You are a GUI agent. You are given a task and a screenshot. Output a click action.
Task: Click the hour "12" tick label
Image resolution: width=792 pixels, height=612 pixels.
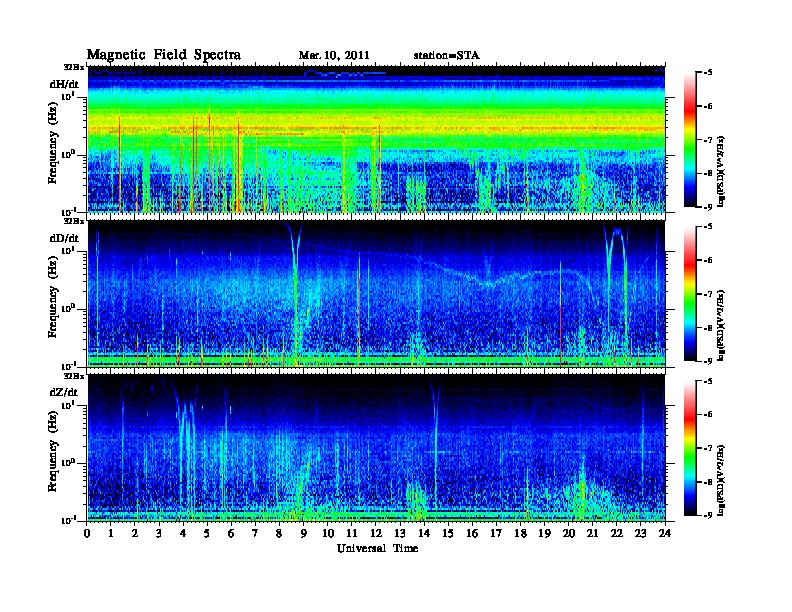pyautogui.click(x=376, y=533)
